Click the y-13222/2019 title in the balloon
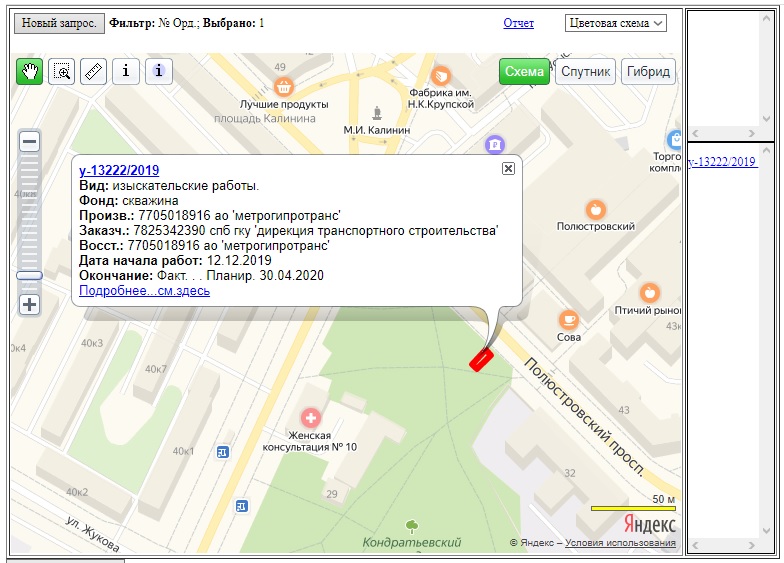The height and width of the screenshot is (563, 784). (x=119, y=170)
